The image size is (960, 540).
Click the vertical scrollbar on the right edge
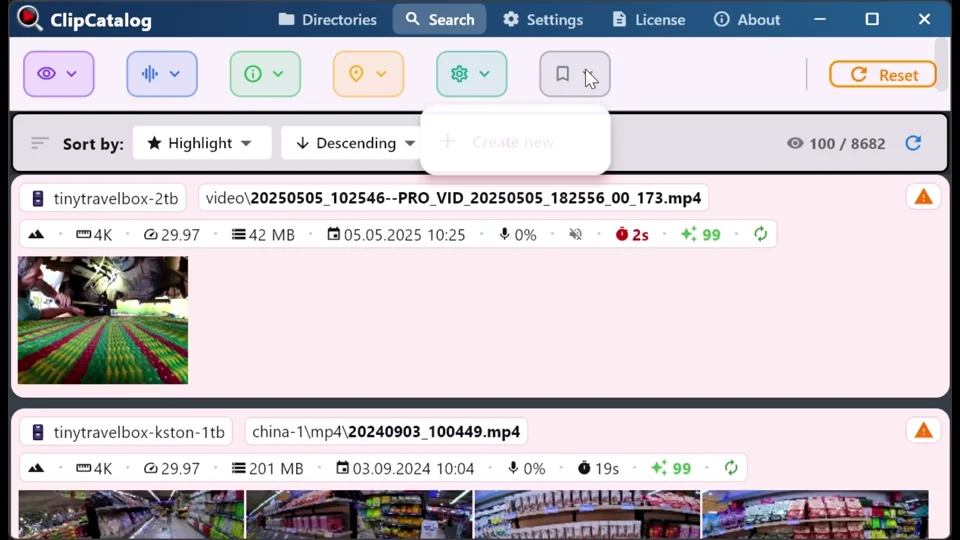click(941, 60)
